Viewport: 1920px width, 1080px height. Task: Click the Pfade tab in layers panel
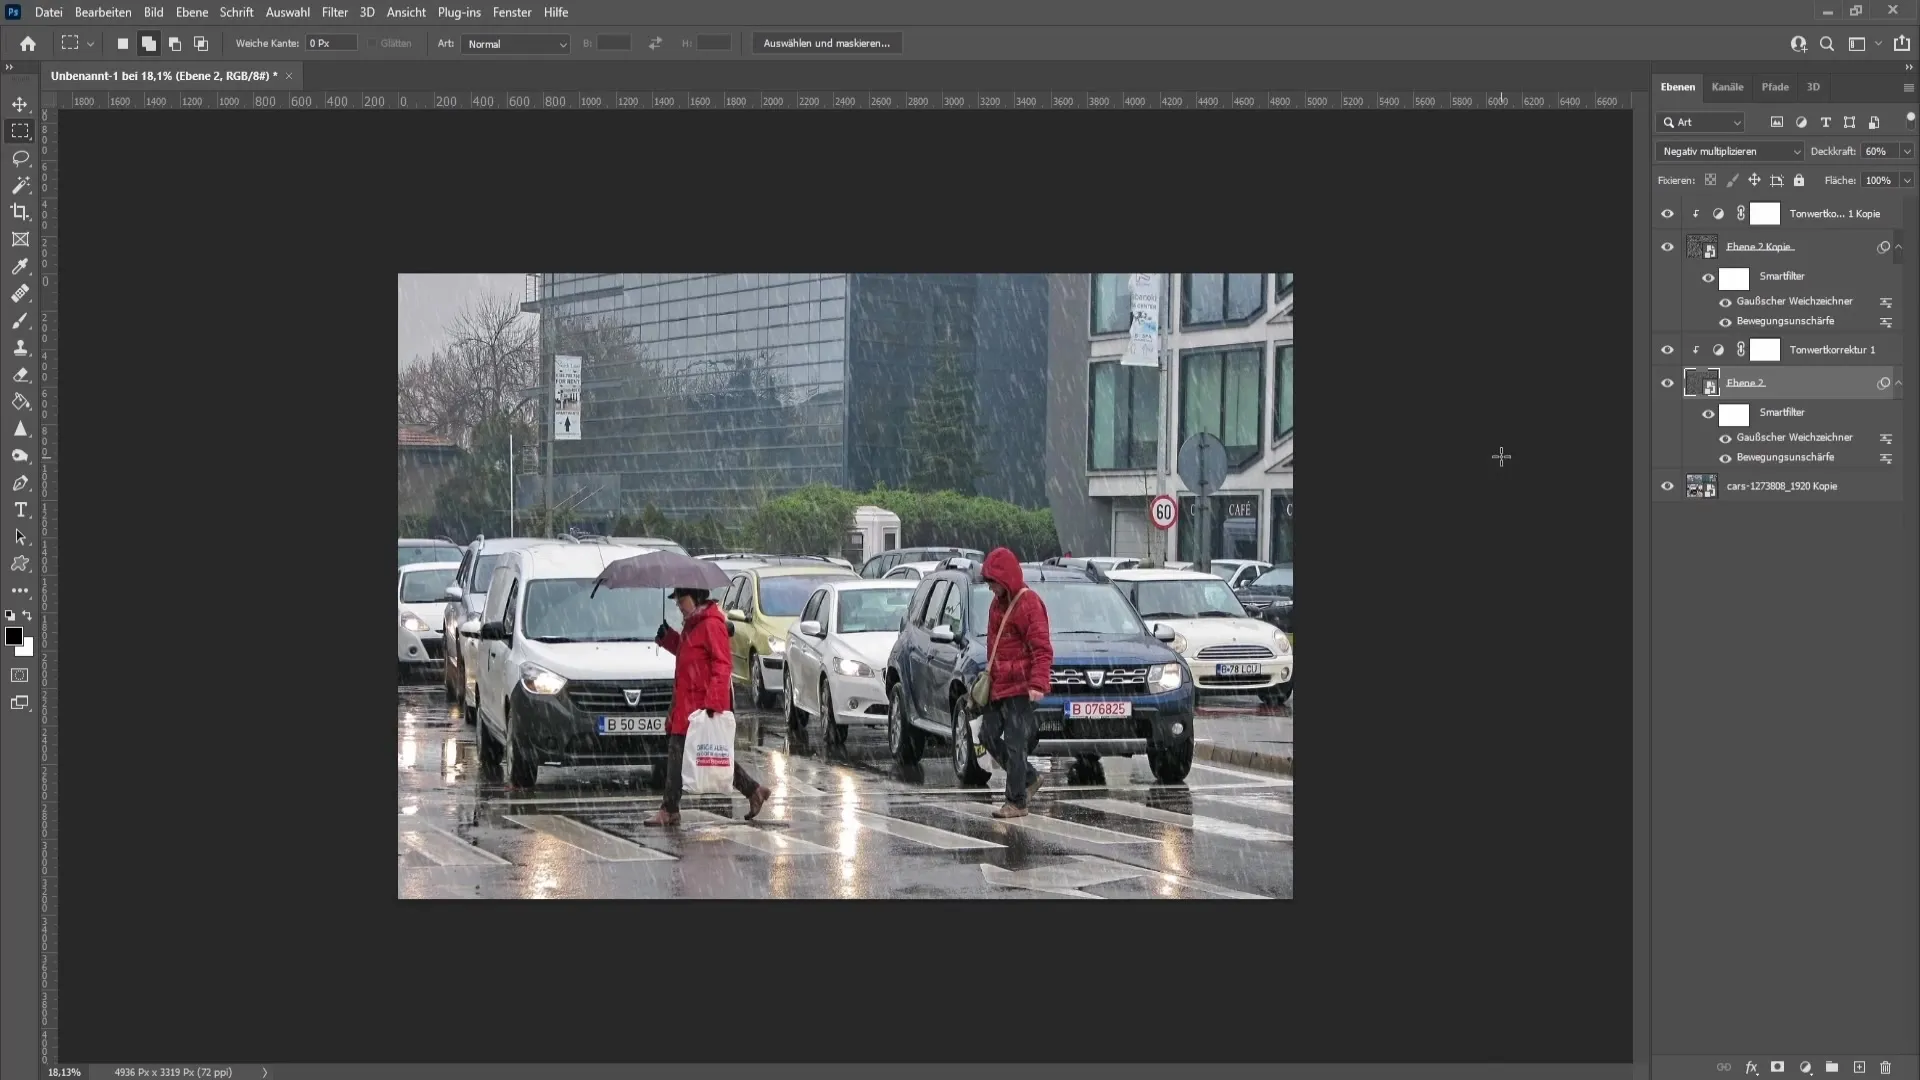[x=1775, y=87]
